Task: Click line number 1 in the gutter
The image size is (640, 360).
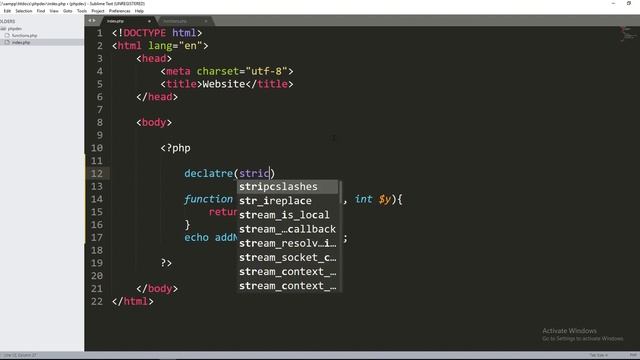Action: (x=100, y=33)
